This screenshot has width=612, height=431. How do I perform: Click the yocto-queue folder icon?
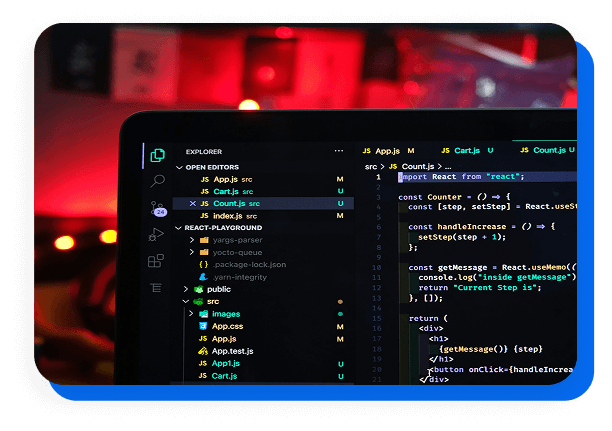click(x=204, y=252)
